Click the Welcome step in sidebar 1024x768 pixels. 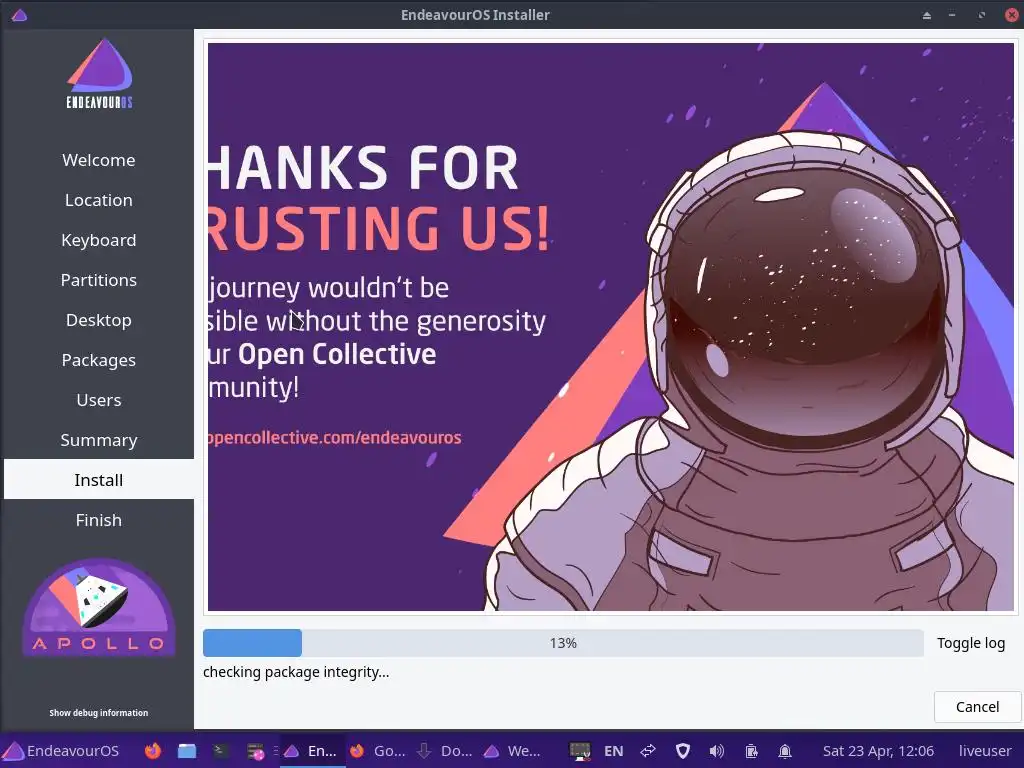[x=99, y=160]
